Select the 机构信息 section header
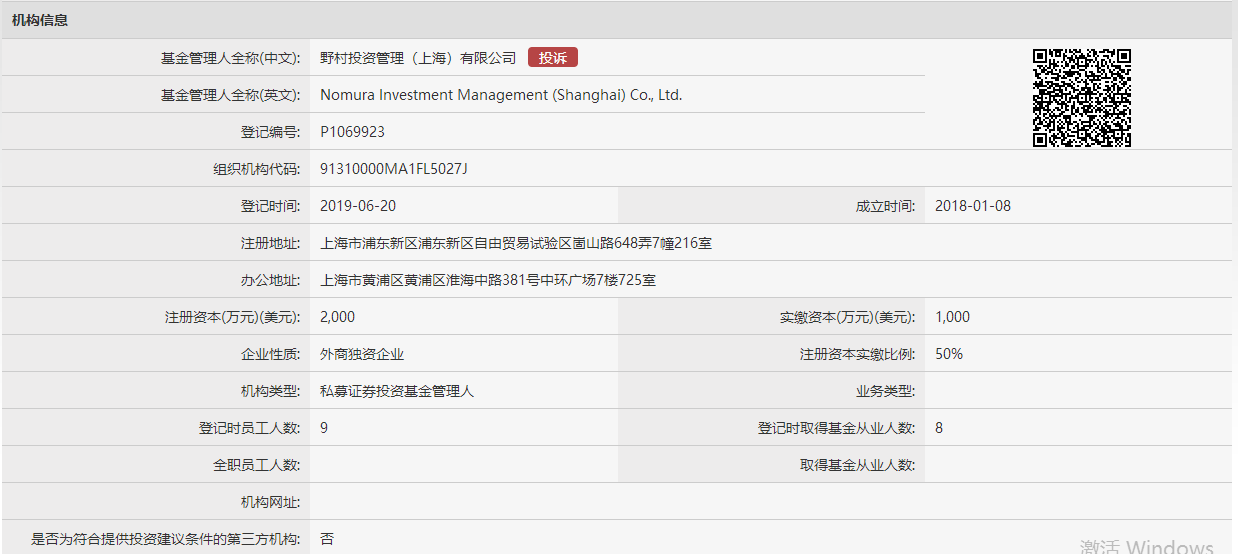1238x554 pixels. point(40,20)
